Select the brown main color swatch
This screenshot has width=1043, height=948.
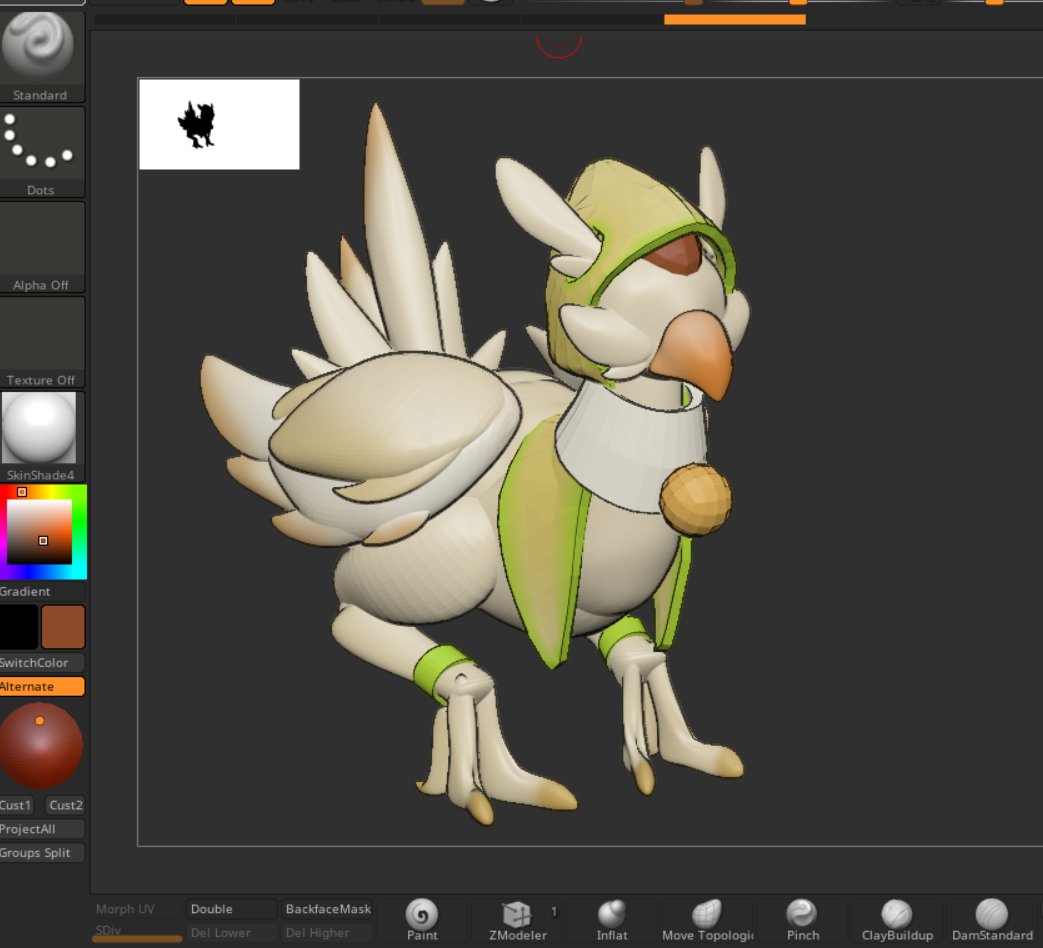[63, 627]
